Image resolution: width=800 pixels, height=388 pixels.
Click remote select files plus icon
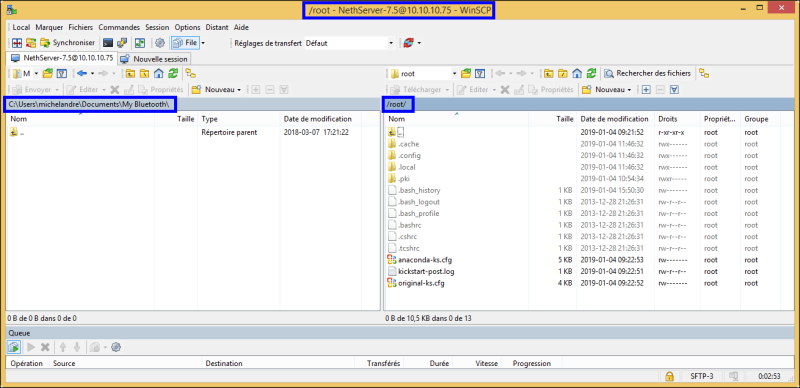(646, 90)
